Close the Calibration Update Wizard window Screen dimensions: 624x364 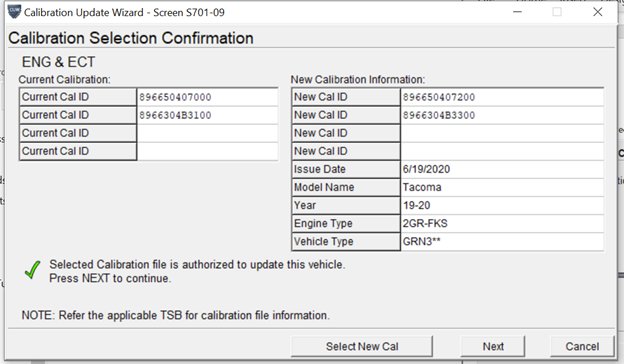(x=597, y=12)
